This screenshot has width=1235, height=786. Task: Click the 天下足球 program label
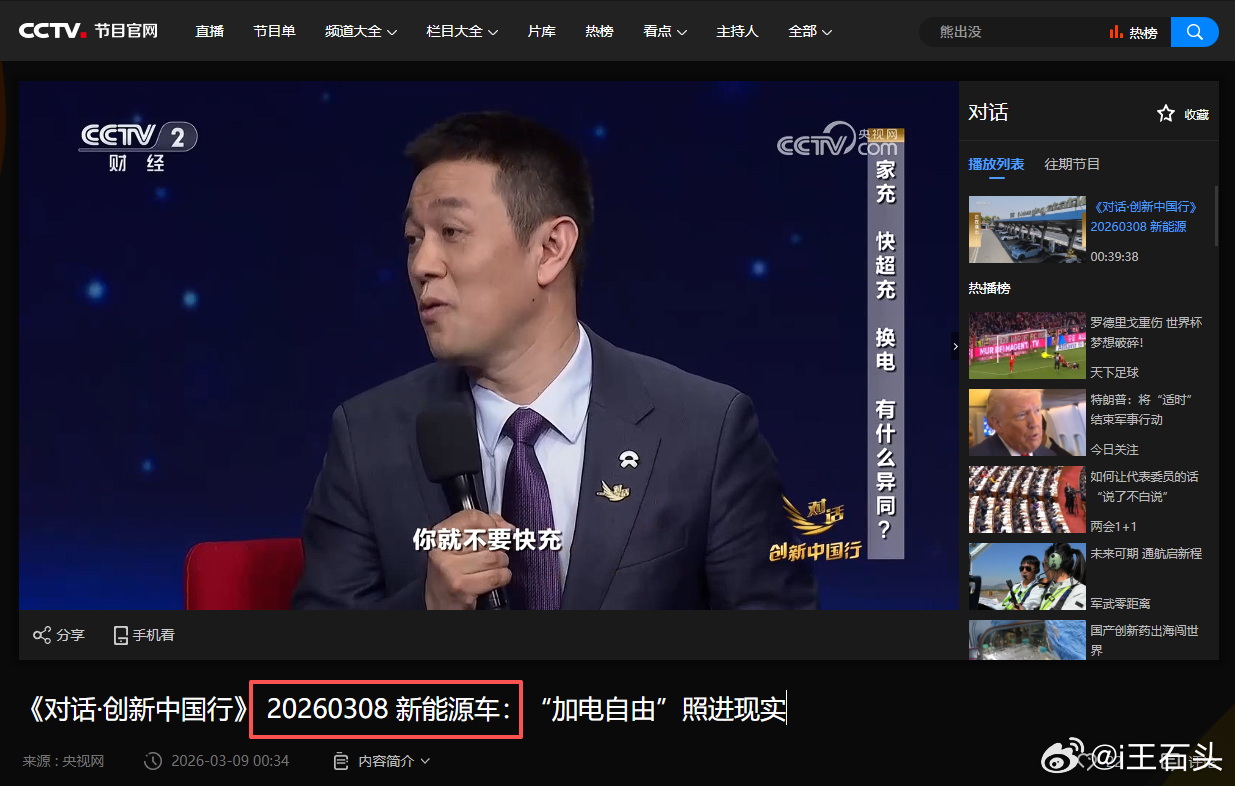click(x=1114, y=372)
